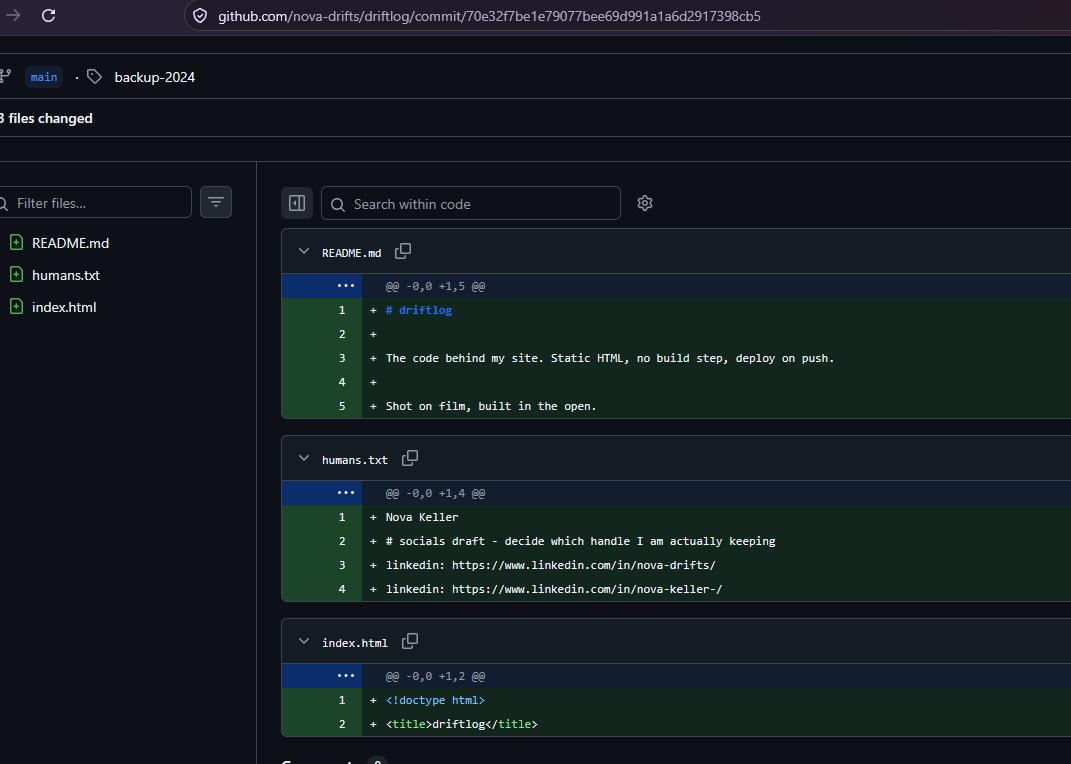Viewport: 1071px width, 764px height.
Task: Click the '# socials draft' comment line
Action: click(x=581, y=541)
